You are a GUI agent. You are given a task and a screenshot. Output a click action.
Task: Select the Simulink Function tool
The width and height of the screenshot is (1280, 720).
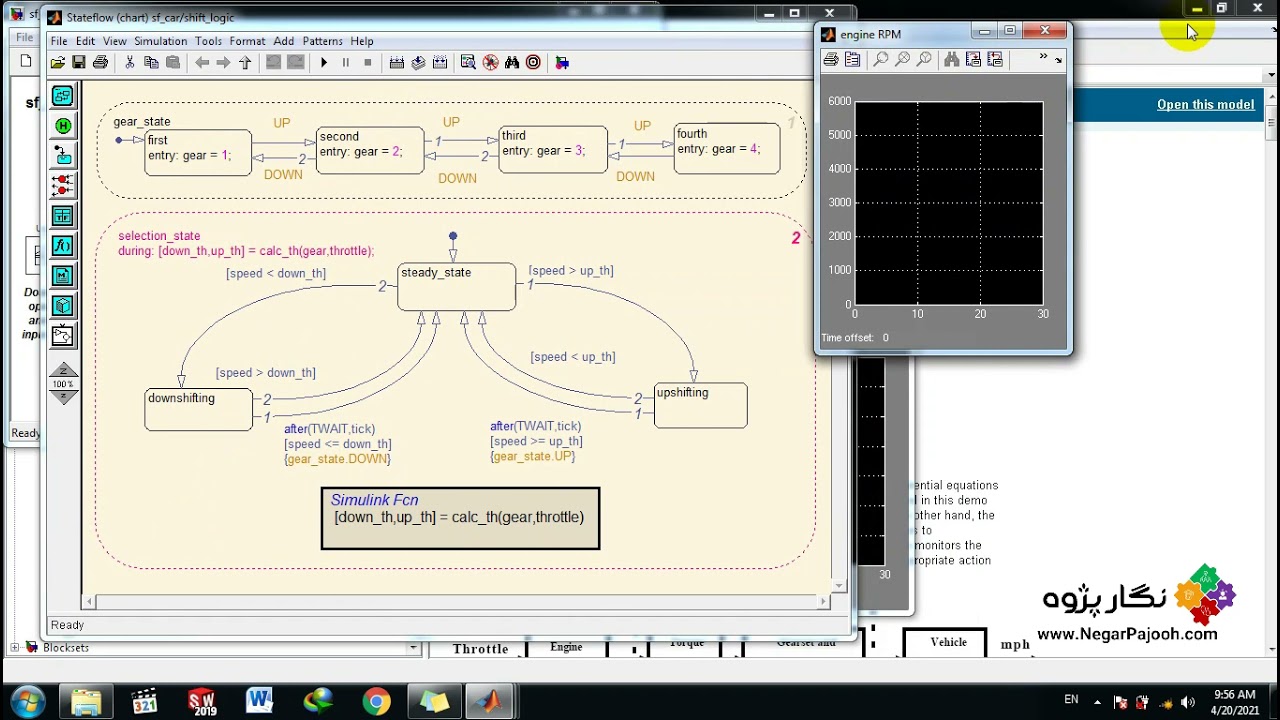(62, 336)
